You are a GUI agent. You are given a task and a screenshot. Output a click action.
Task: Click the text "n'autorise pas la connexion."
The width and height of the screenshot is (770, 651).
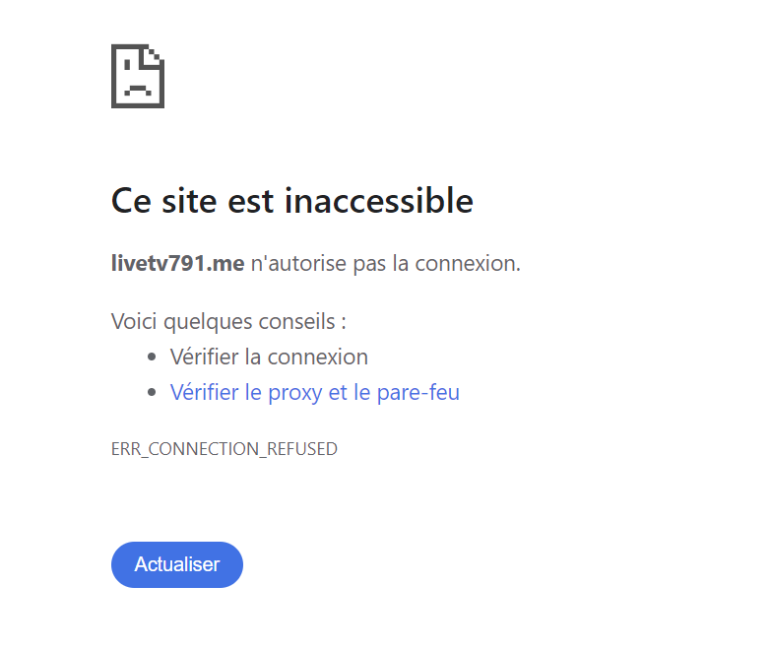385,264
